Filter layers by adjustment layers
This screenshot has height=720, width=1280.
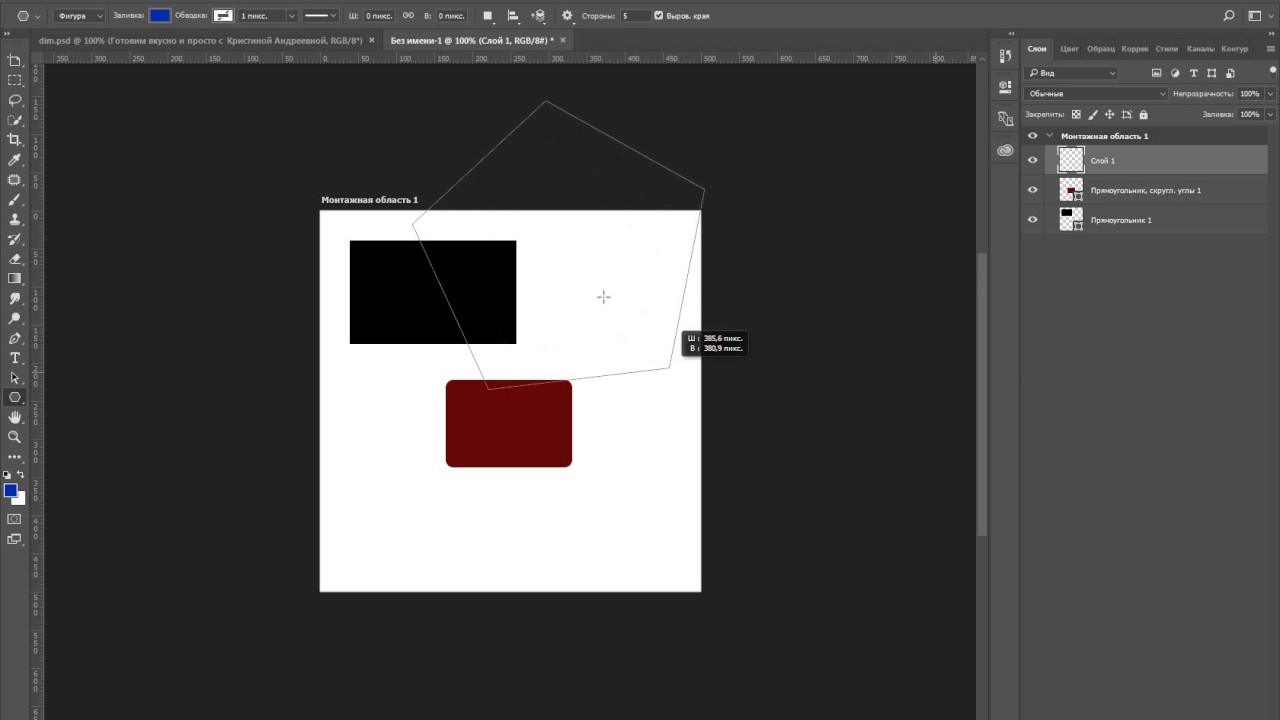tap(1175, 73)
